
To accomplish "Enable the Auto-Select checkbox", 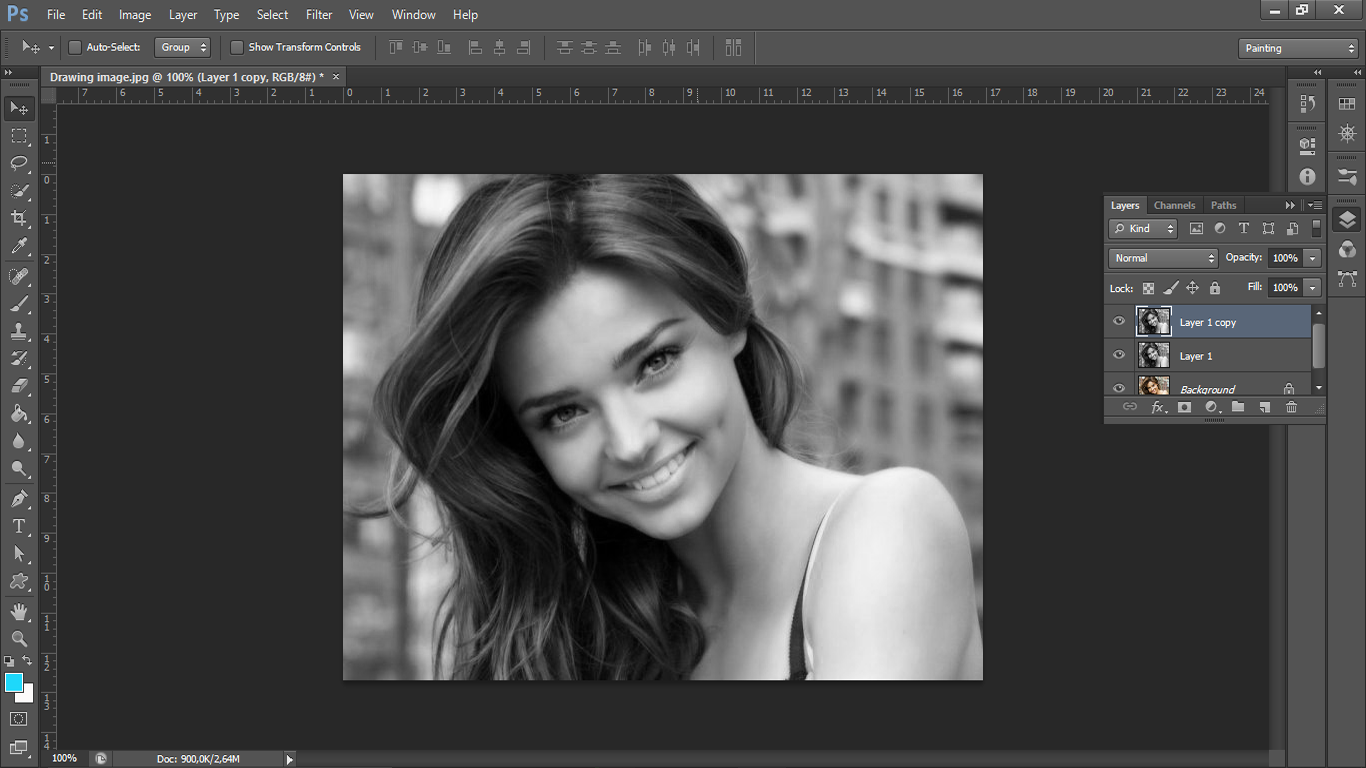I will pyautogui.click(x=75, y=47).
